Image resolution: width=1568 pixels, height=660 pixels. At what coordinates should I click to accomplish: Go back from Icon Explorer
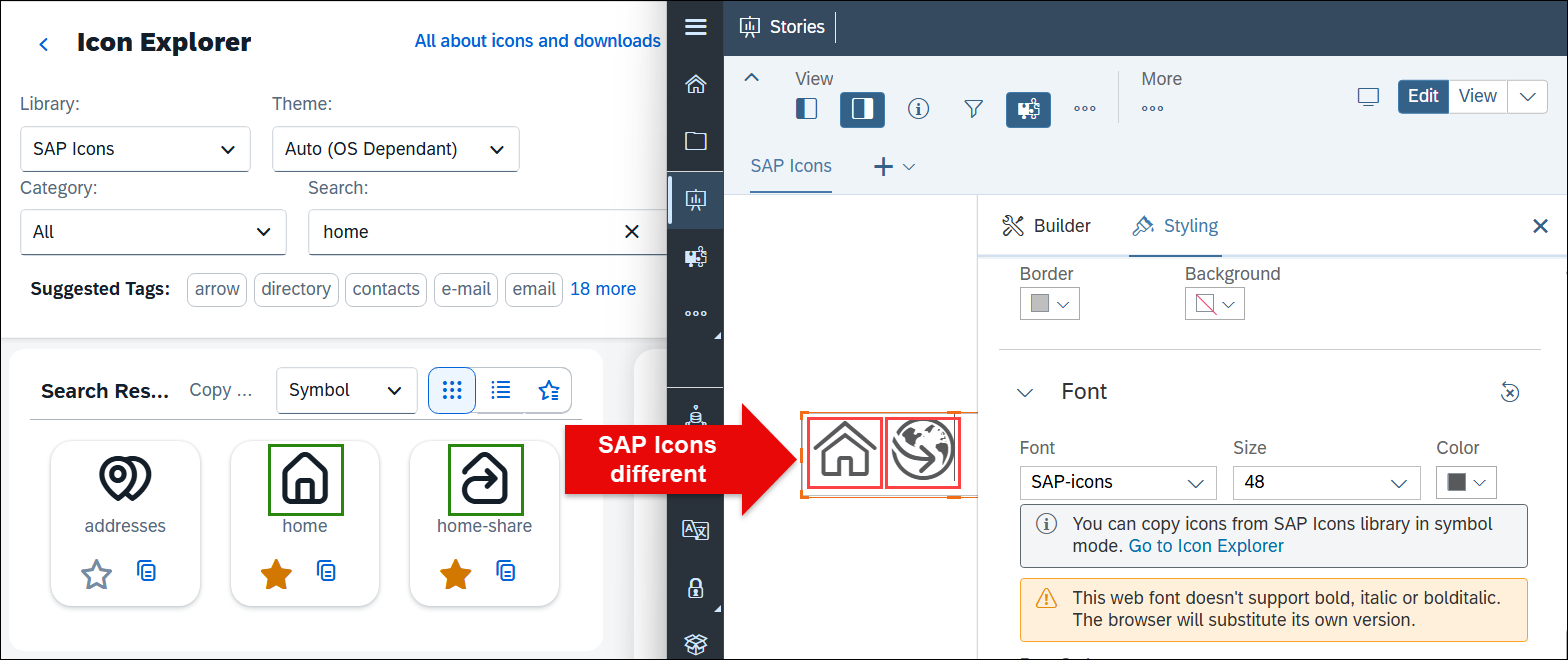pyautogui.click(x=43, y=44)
